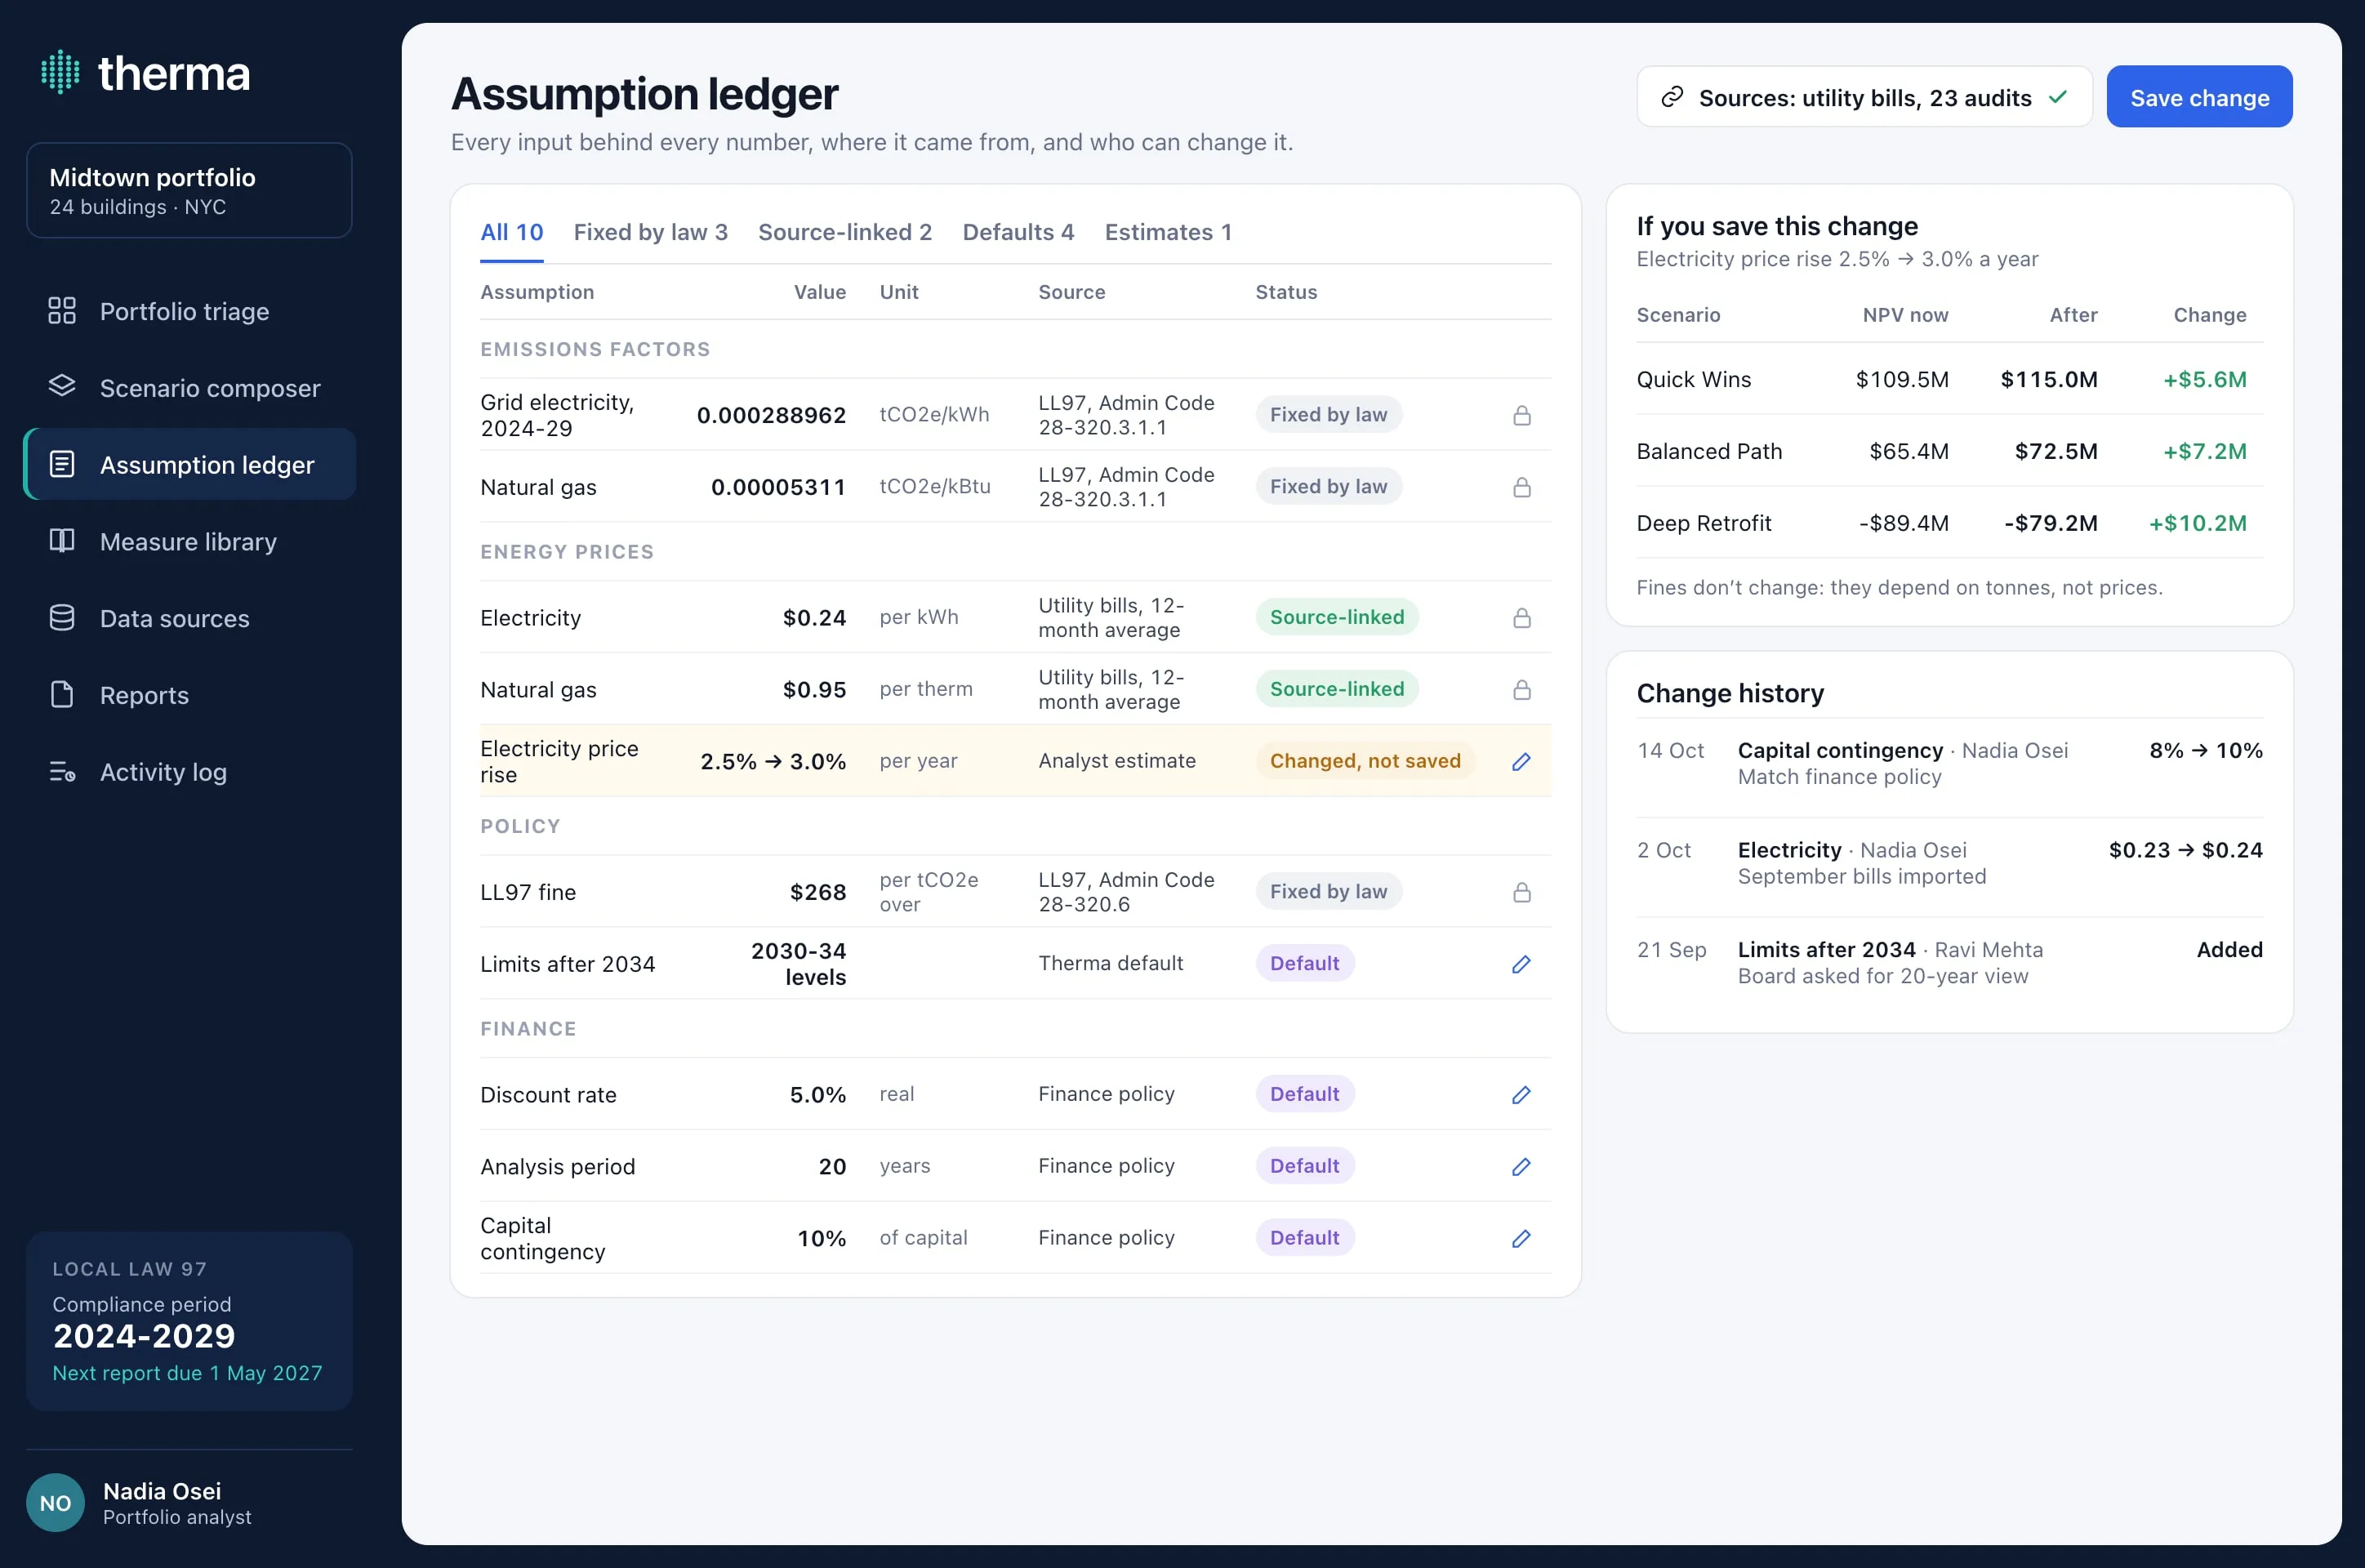
Task: Click the lock icon on the tCO2e/kBtu Natural gas row
Action: coord(1521,487)
